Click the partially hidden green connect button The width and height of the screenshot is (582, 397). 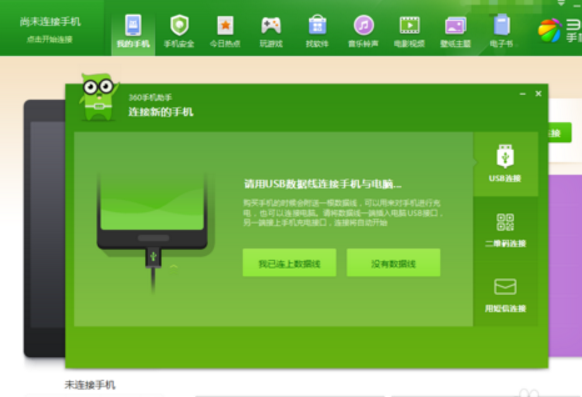pos(560,132)
